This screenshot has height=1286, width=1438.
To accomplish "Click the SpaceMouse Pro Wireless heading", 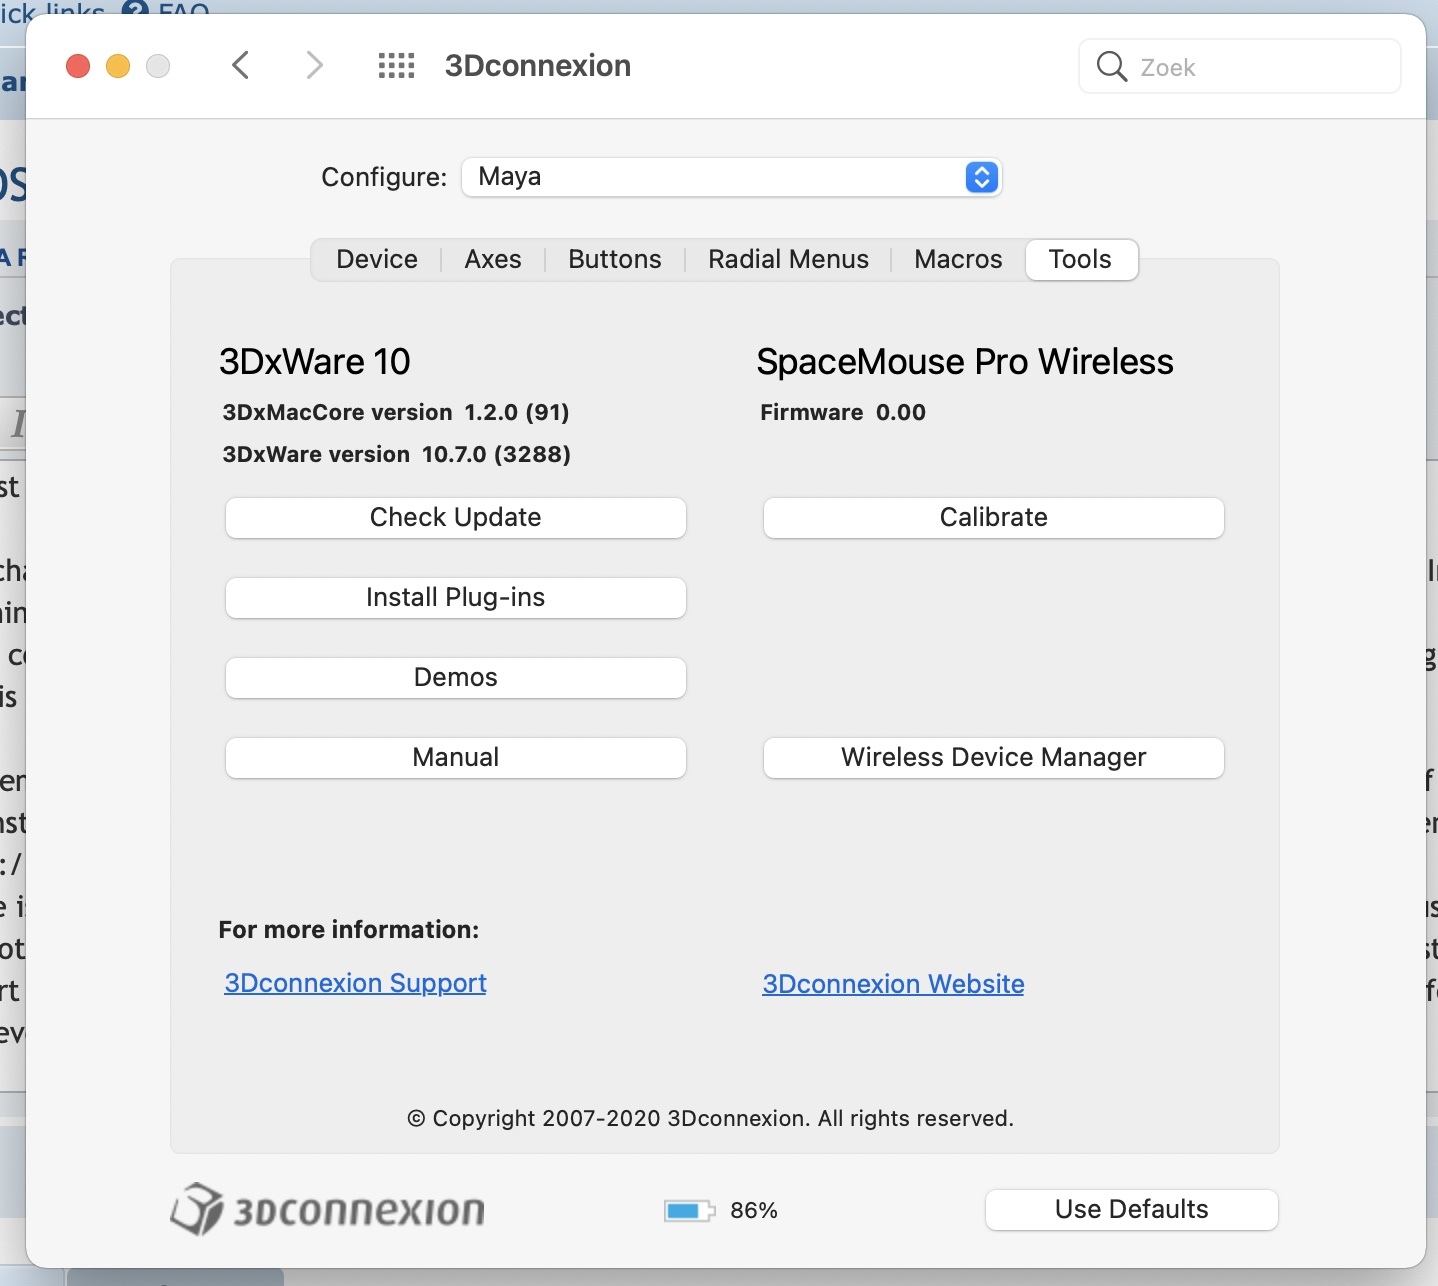I will pyautogui.click(x=965, y=362).
